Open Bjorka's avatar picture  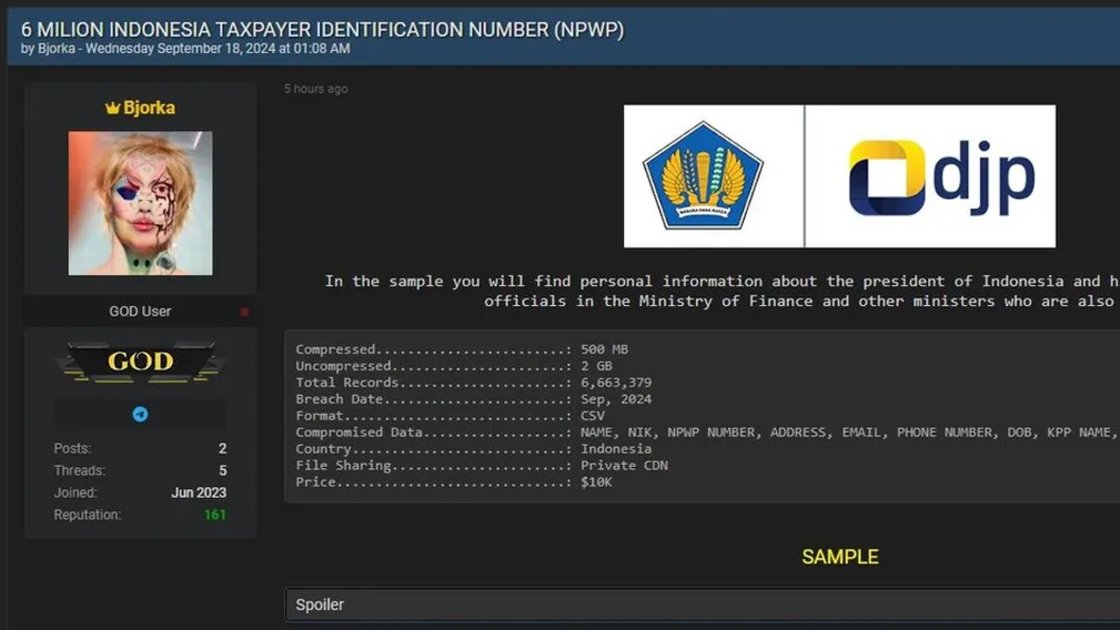140,203
